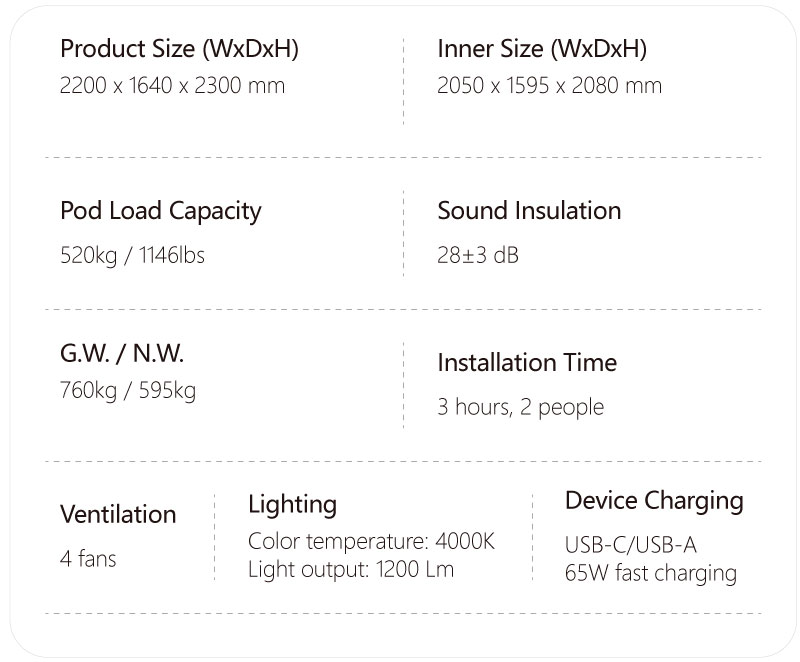Click the G.W. / N.W. heading
Screen dimensions: 800x662
(x=122, y=353)
